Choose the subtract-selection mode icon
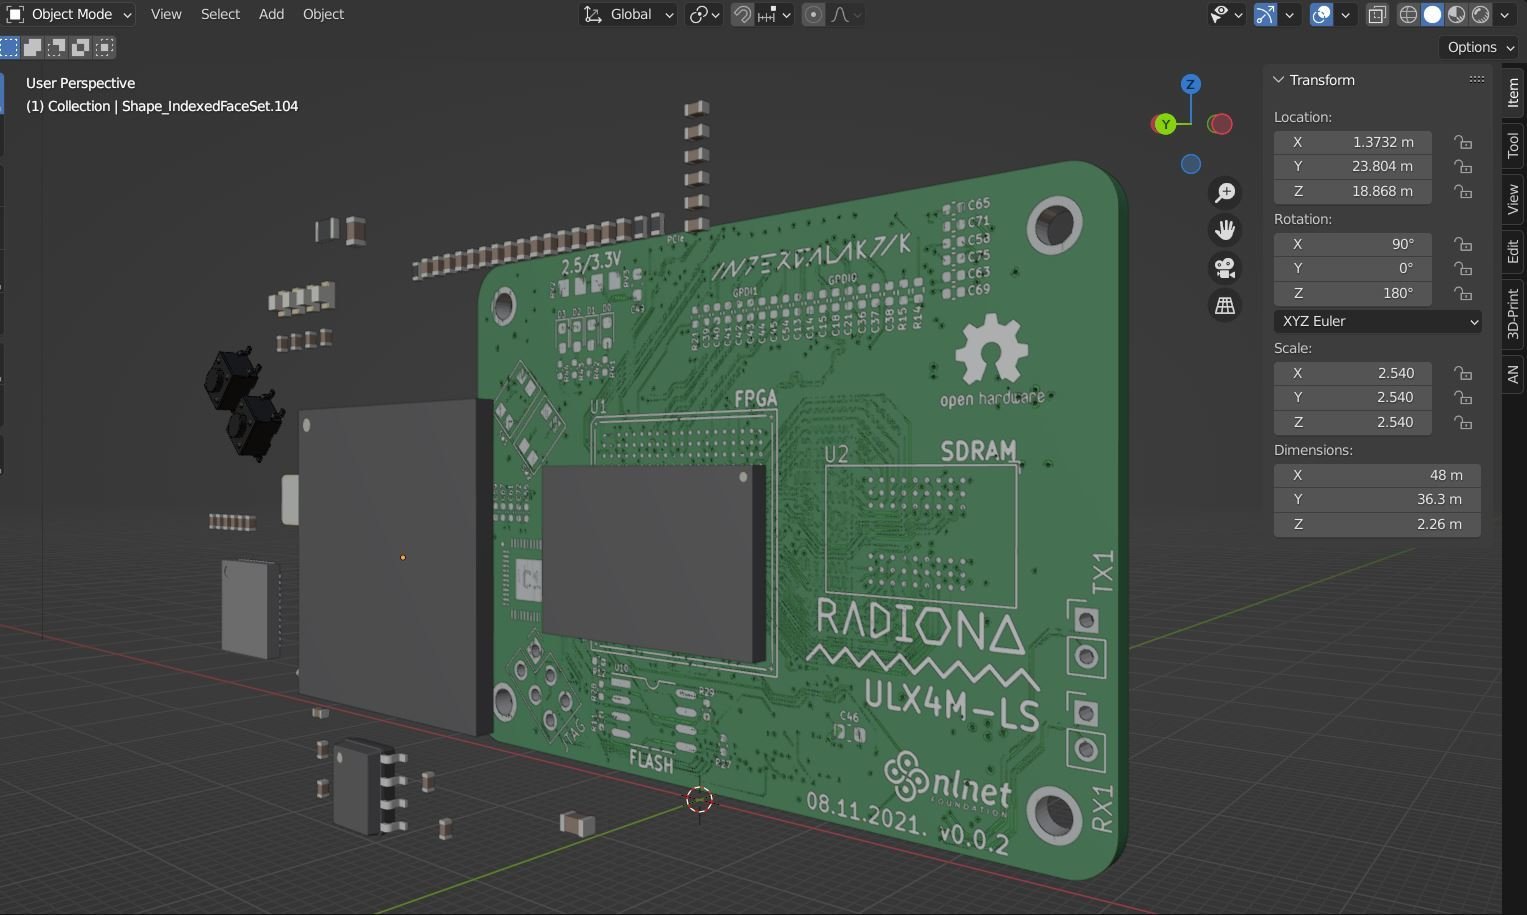Viewport: 1527px width, 915px height. coord(57,47)
